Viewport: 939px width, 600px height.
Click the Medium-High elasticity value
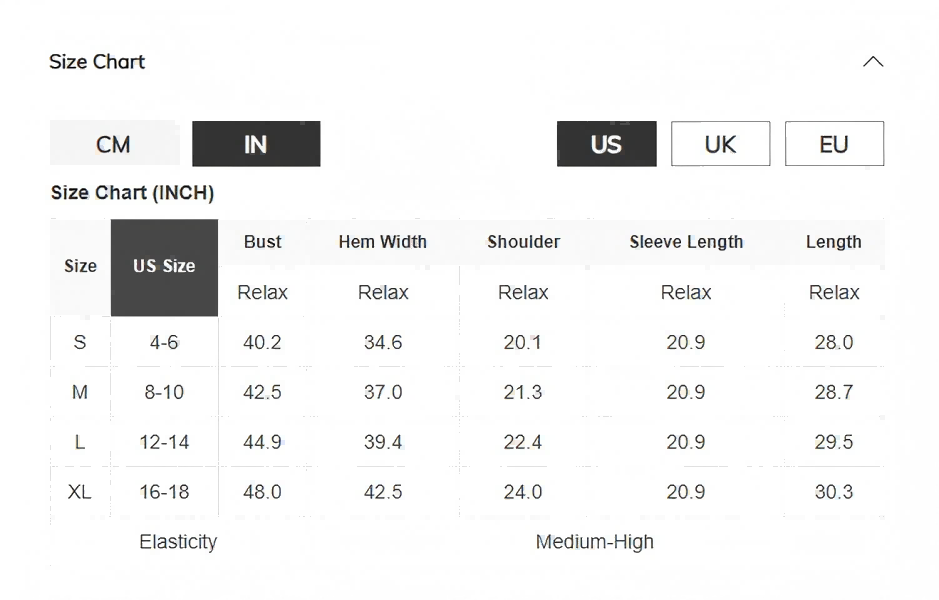point(594,542)
